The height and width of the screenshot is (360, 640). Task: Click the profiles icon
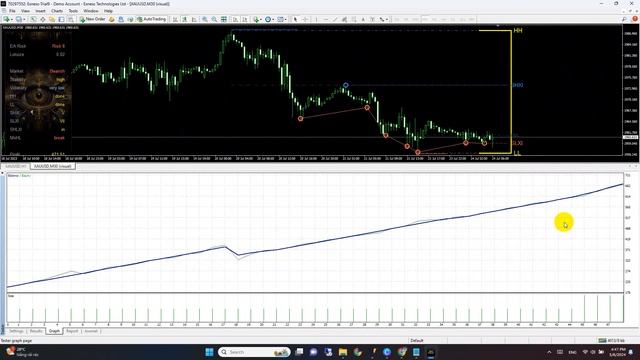point(18,19)
